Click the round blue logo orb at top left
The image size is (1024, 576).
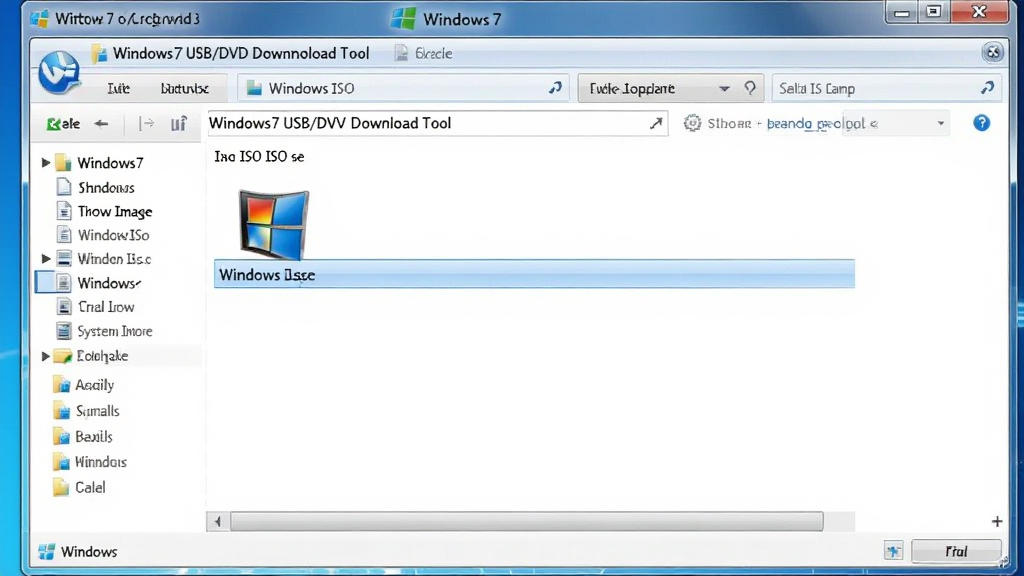pos(59,72)
